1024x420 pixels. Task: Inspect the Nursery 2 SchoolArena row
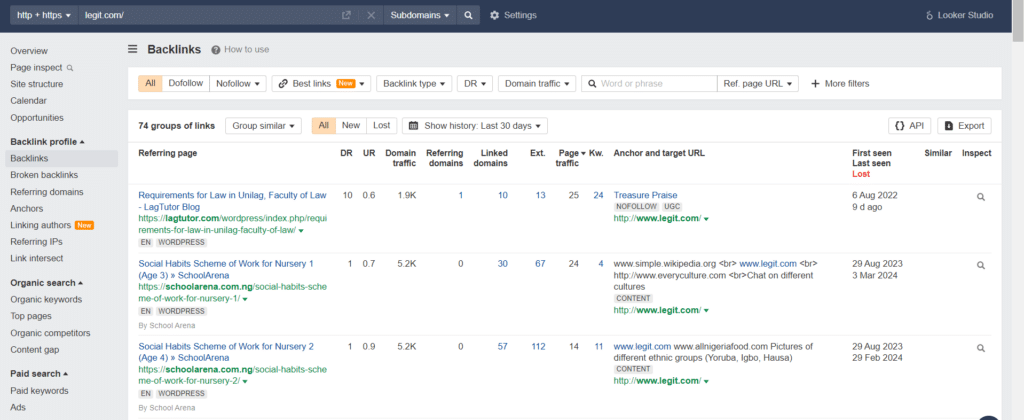click(980, 348)
